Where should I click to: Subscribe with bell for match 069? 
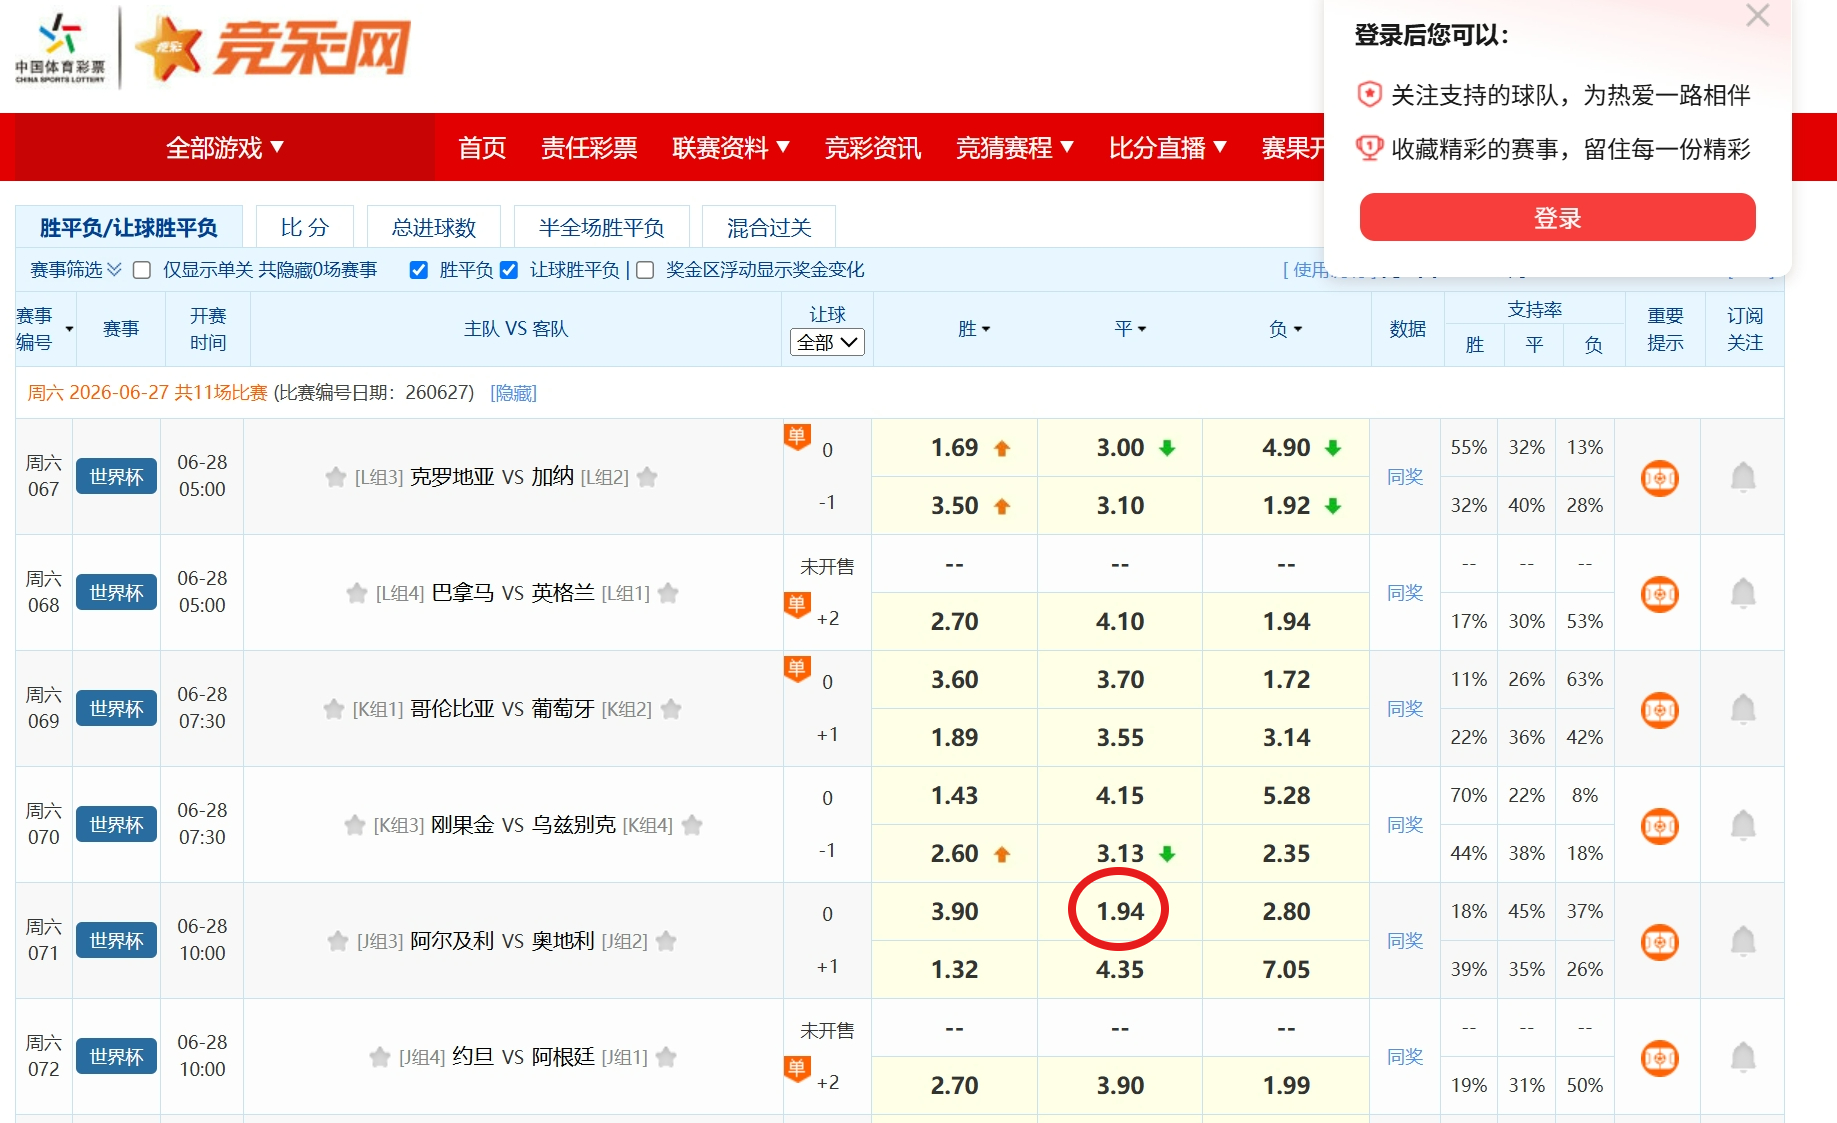coord(1743,709)
